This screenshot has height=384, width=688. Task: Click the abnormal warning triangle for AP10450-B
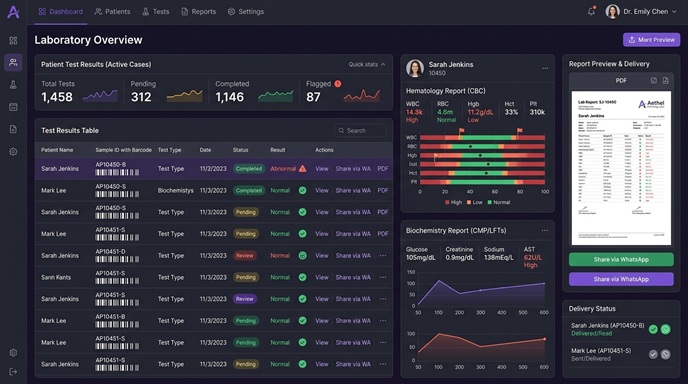[303, 169]
